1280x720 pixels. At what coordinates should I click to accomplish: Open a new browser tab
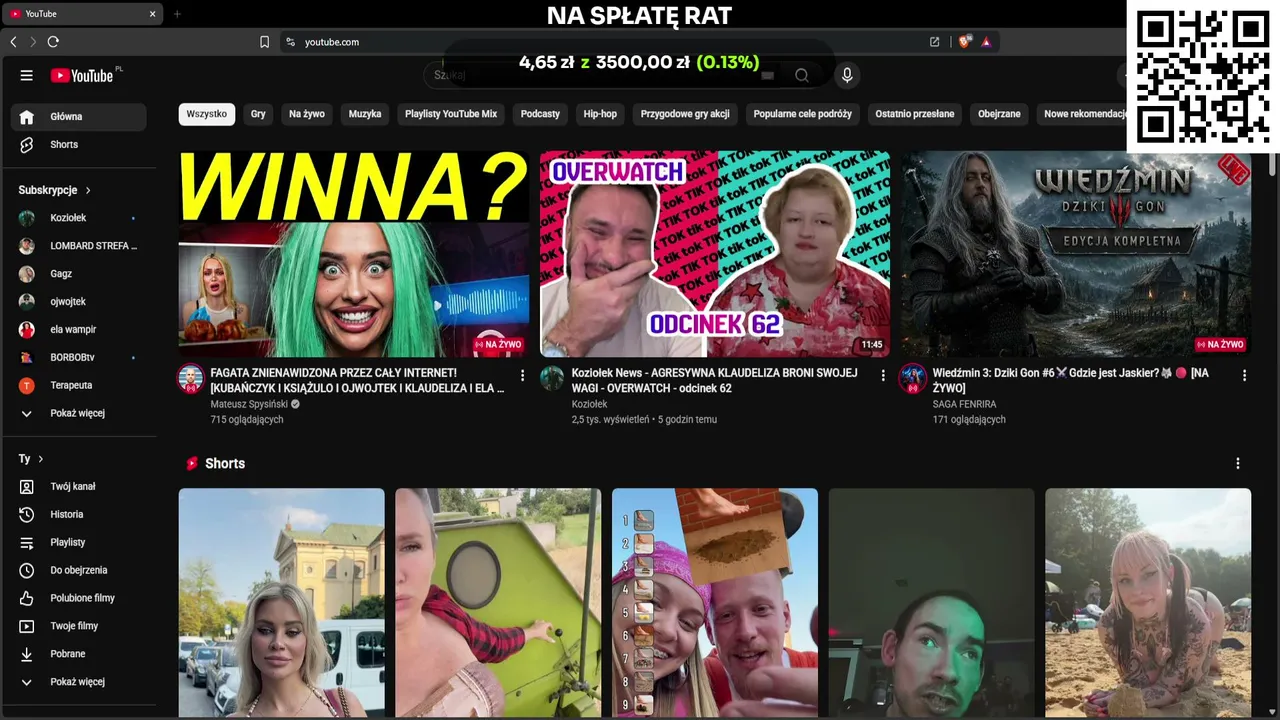click(177, 14)
